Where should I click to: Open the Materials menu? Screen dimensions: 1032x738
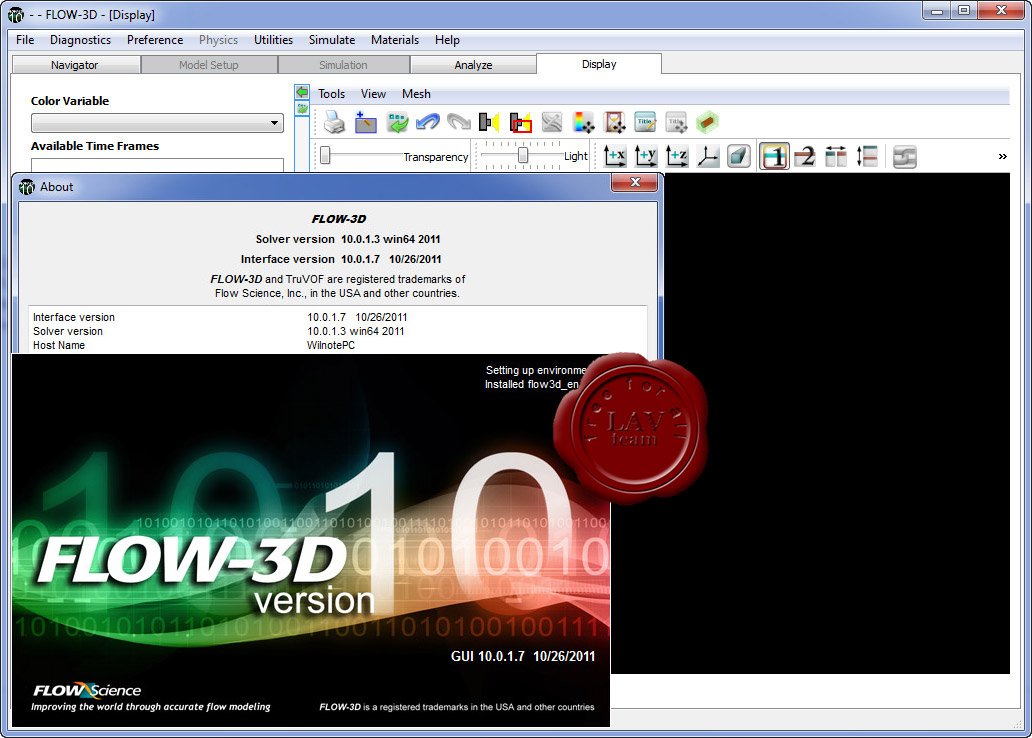[395, 40]
